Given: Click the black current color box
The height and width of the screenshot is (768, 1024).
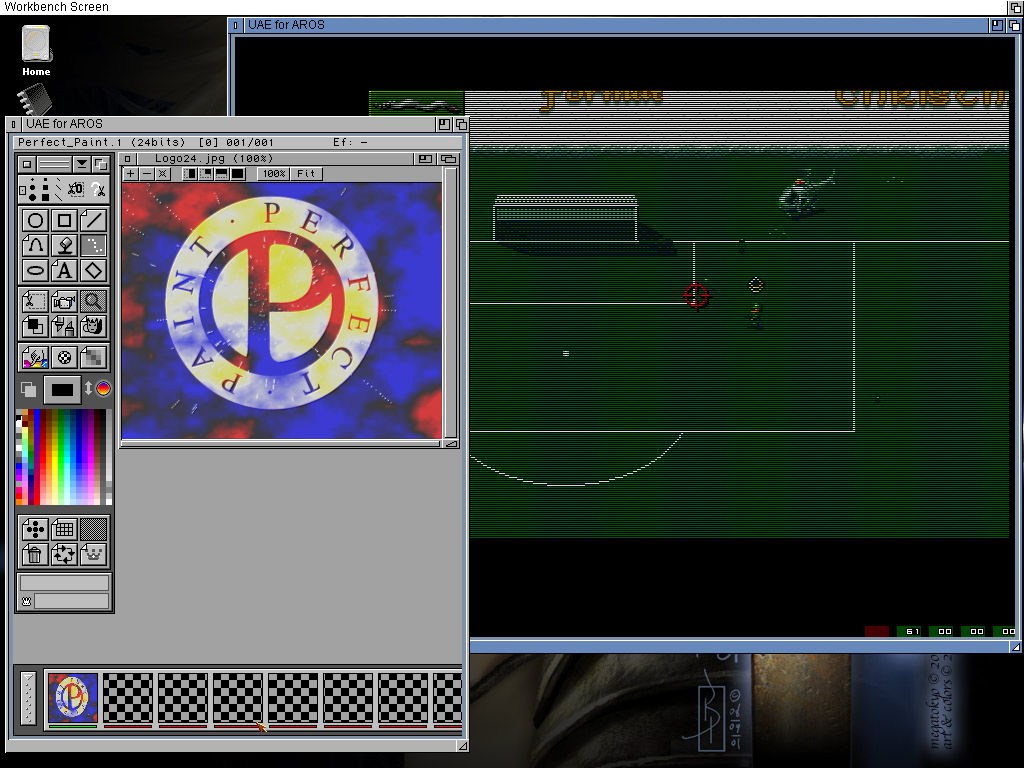Looking at the screenshot, I should pyautogui.click(x=62, y=390).
